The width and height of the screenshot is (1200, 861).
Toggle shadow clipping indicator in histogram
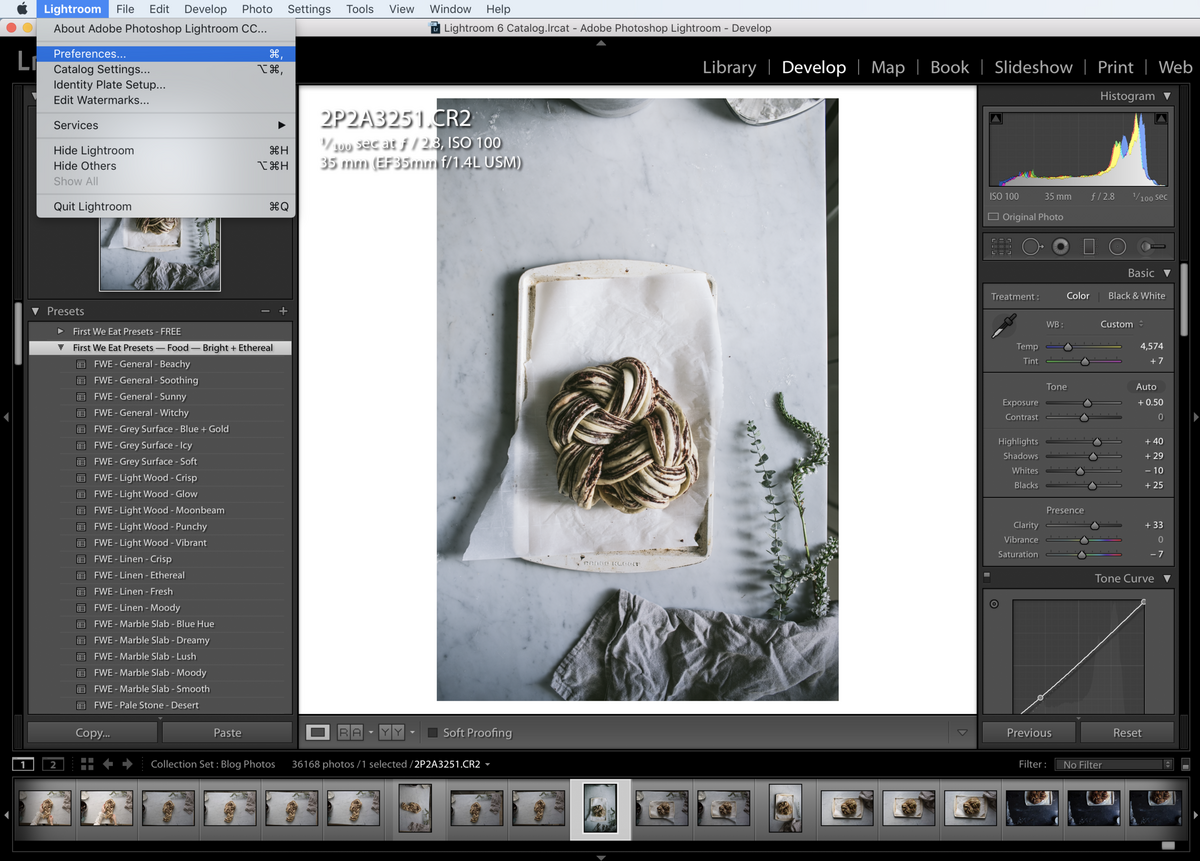pyautogui.click(x=996, y=119)
